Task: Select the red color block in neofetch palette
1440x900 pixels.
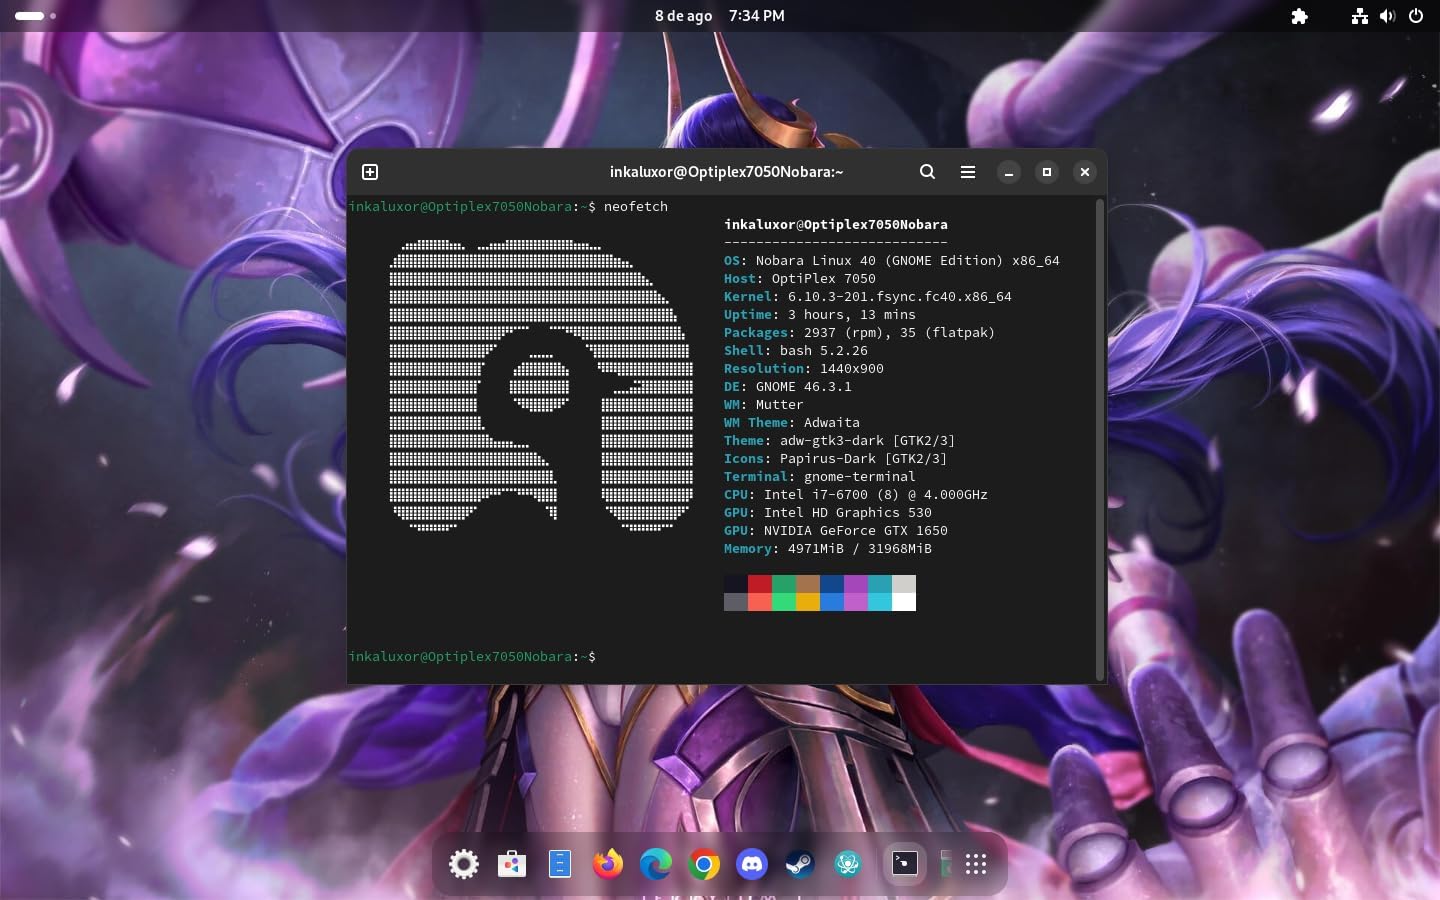Action: point(760,584)
